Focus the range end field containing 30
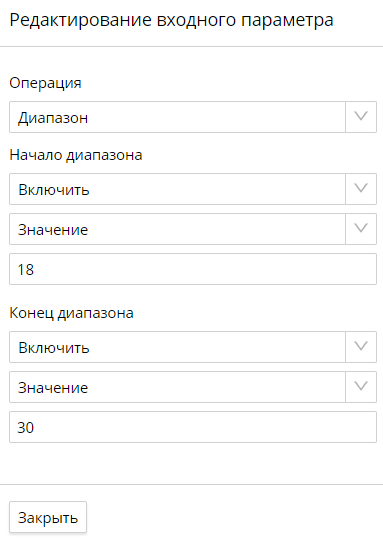This screenshot has height=541, width=383. click(193, 427)
